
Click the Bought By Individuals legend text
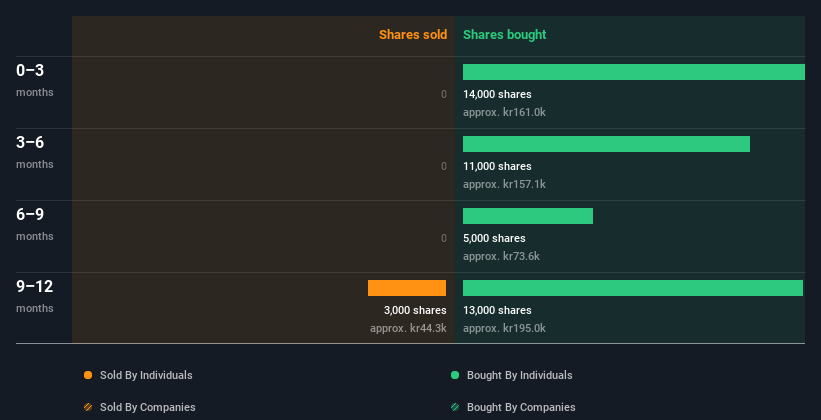click(519, 375)
